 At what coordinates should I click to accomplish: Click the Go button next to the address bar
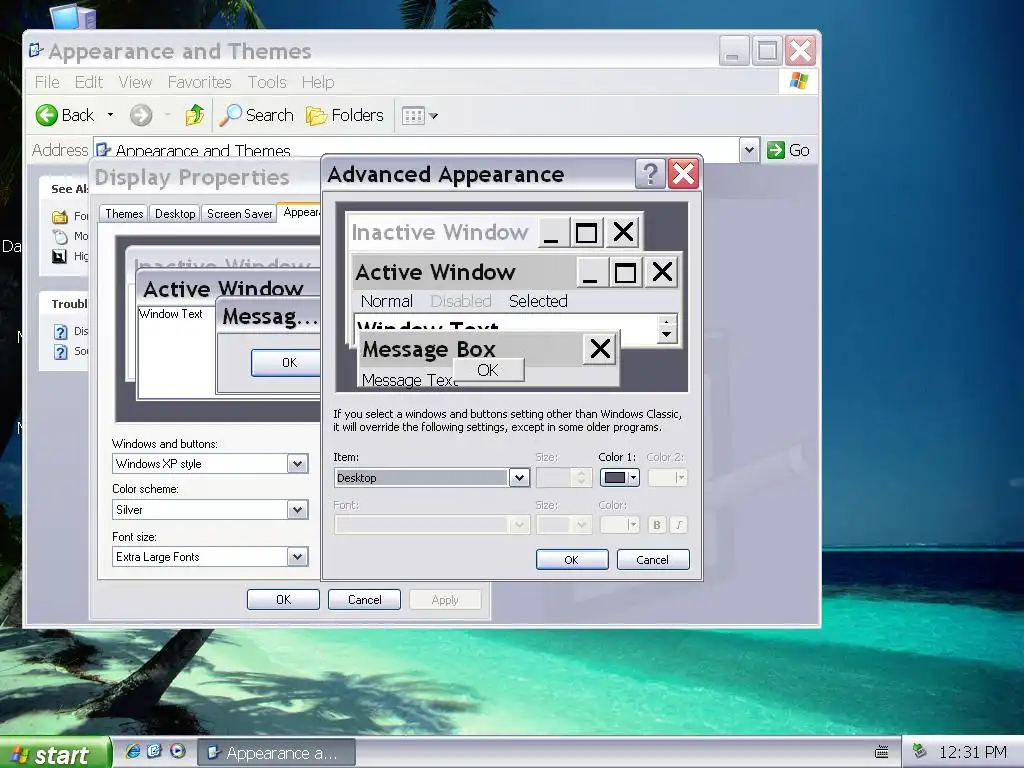click(788, 150)
